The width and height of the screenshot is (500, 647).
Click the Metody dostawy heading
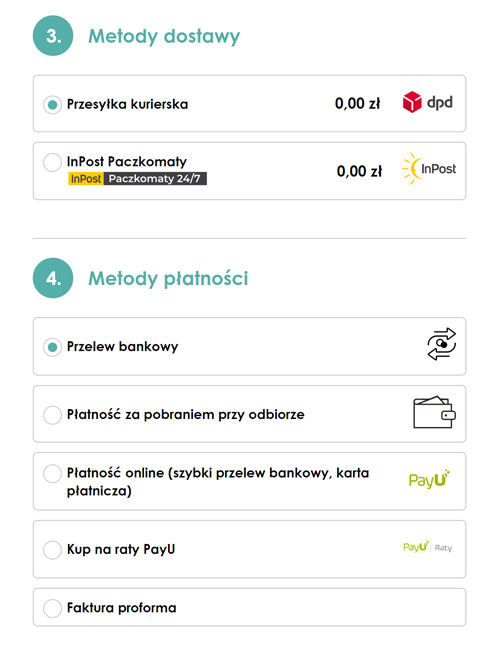click(164, 36)
